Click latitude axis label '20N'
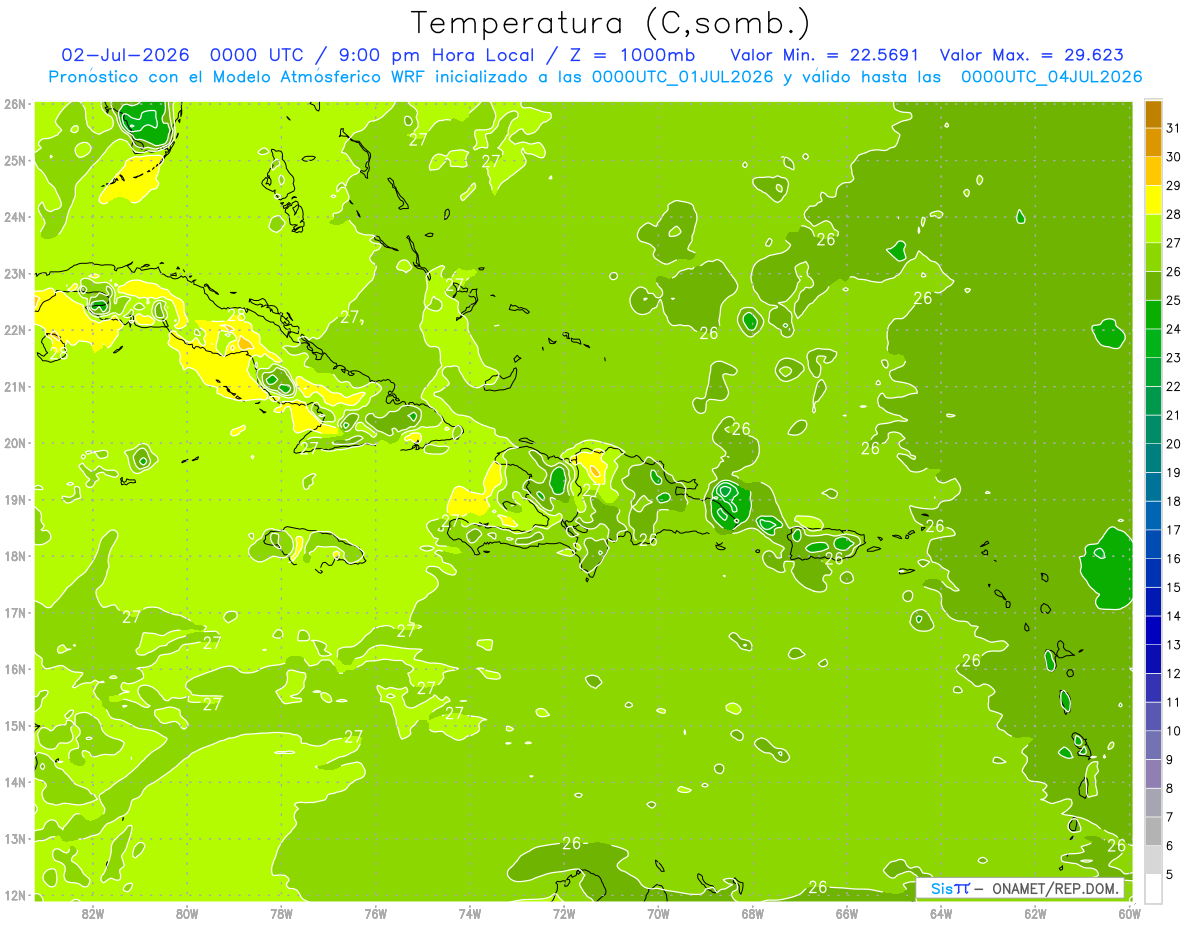The width and height of the screenshot is (1200, 927). [15, 443]
